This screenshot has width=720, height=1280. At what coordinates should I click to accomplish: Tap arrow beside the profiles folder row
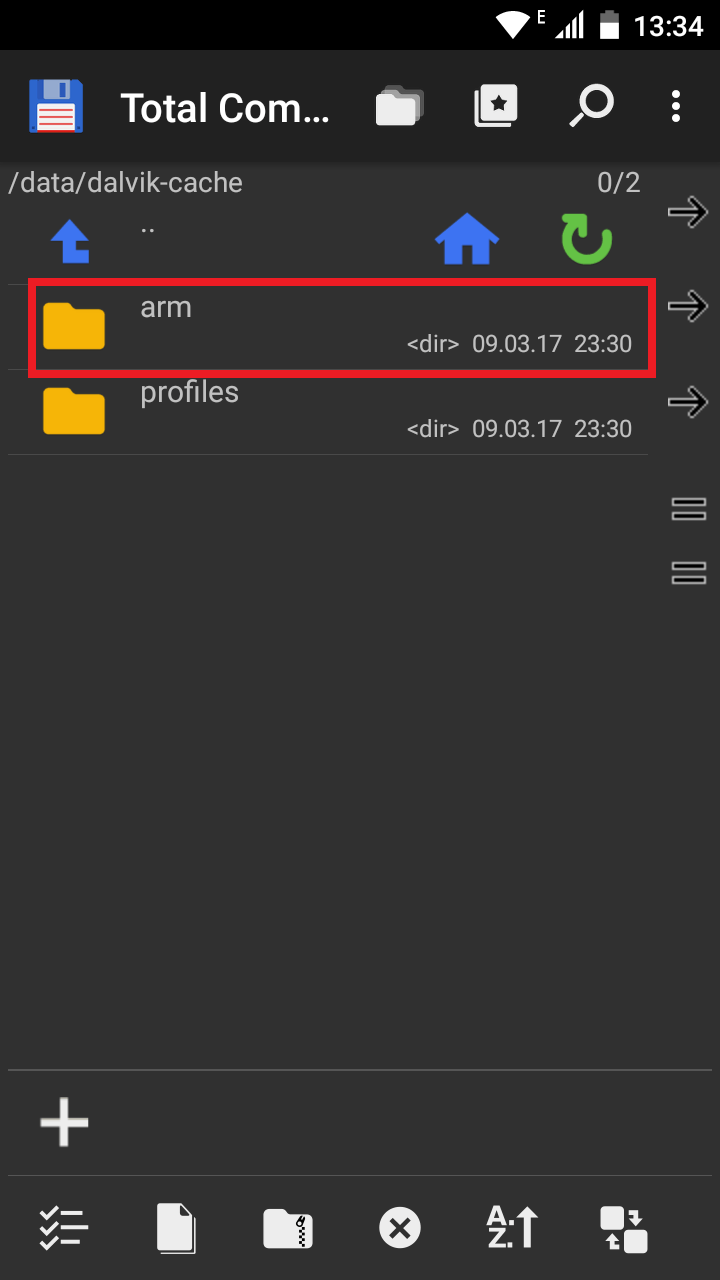tap(688, 403)
